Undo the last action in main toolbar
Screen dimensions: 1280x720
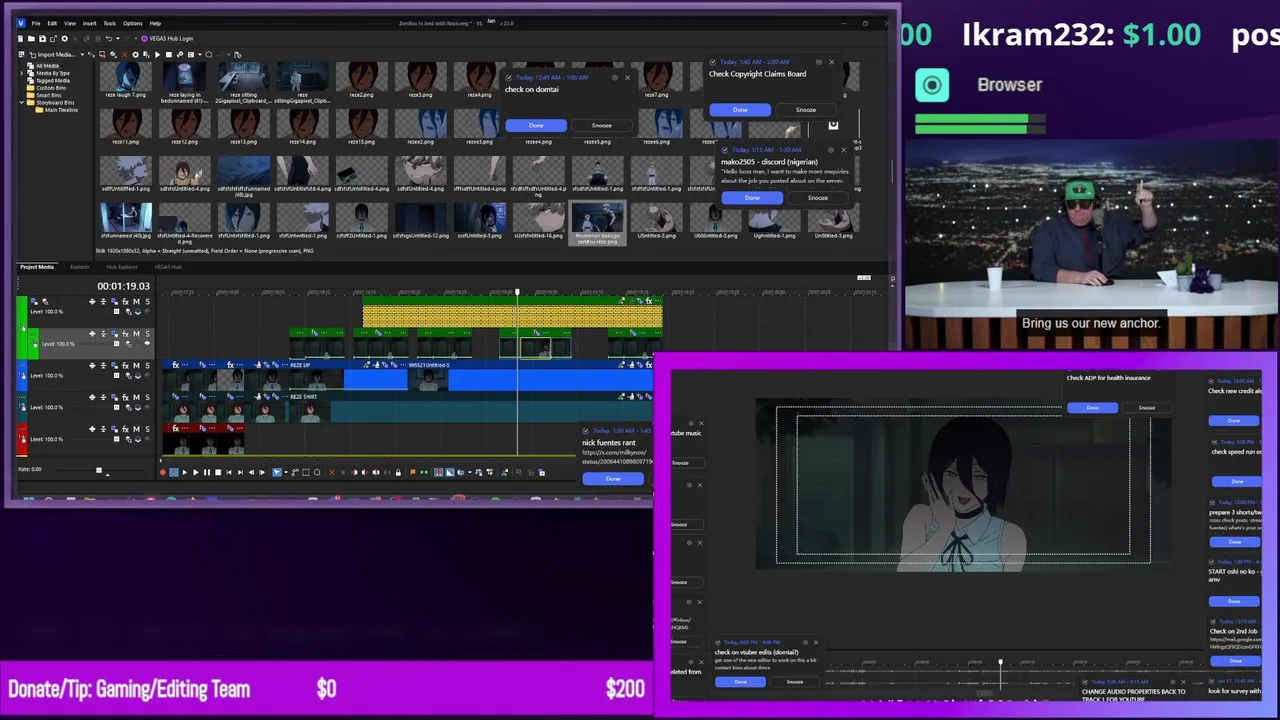(x=109, y=39)
